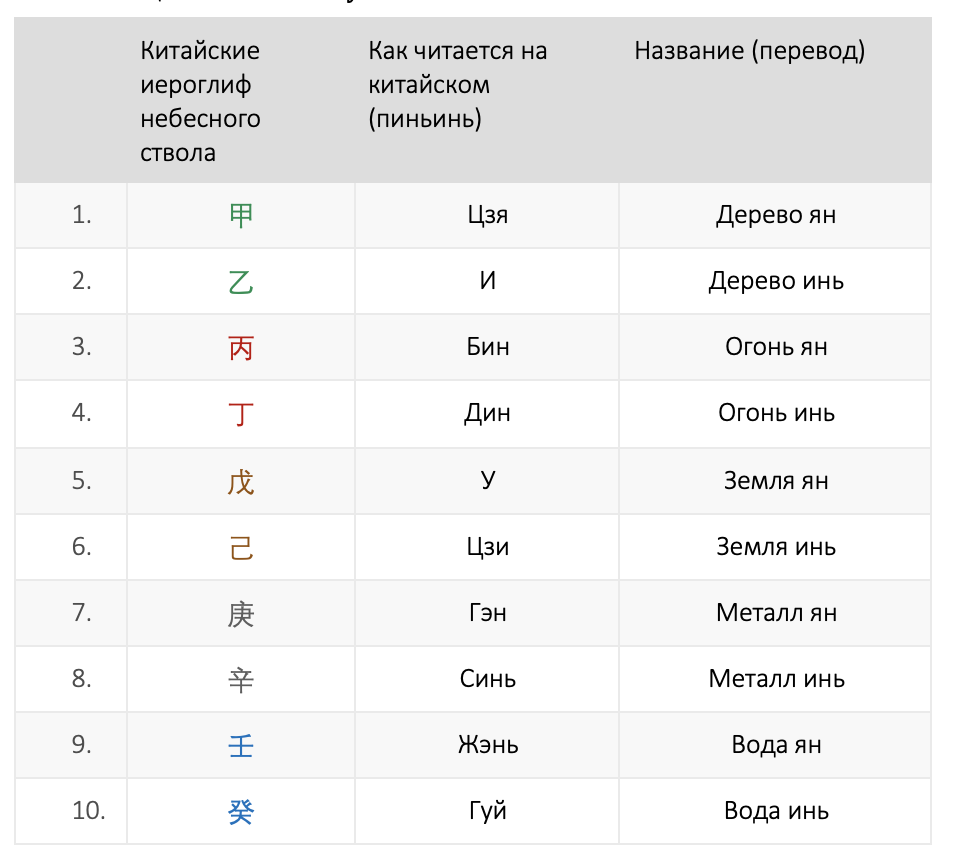The width and height of the screenshot is (958, 866).
Task: Select the brown 己 character in row 6
Action: pyautogui.click(x=241, y=548)
